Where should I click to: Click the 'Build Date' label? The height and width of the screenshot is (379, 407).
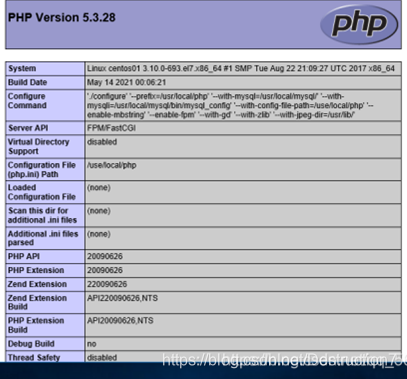click(x=28, y=82)
